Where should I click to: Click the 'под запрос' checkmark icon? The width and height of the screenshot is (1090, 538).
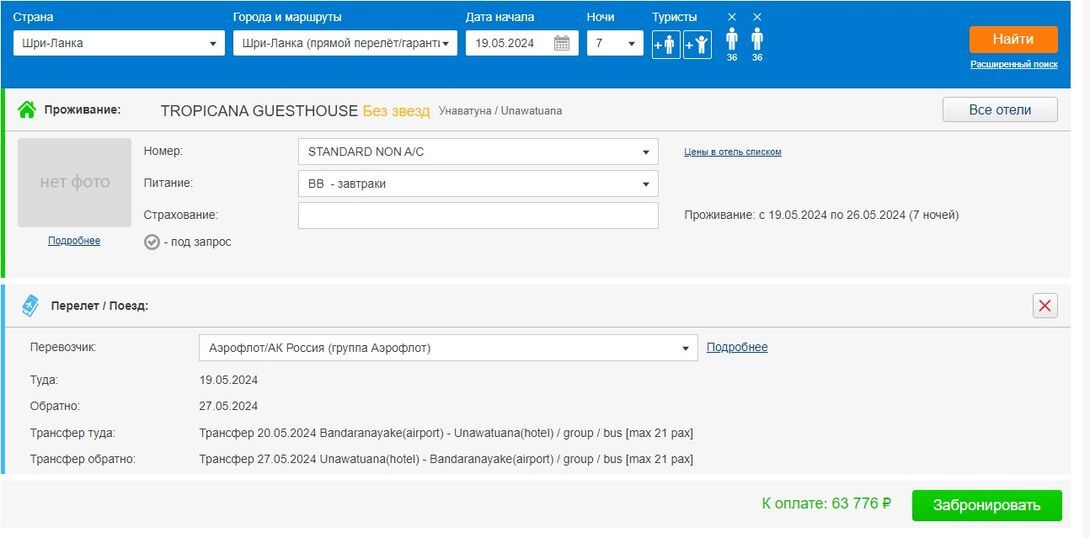pos(152,242)
